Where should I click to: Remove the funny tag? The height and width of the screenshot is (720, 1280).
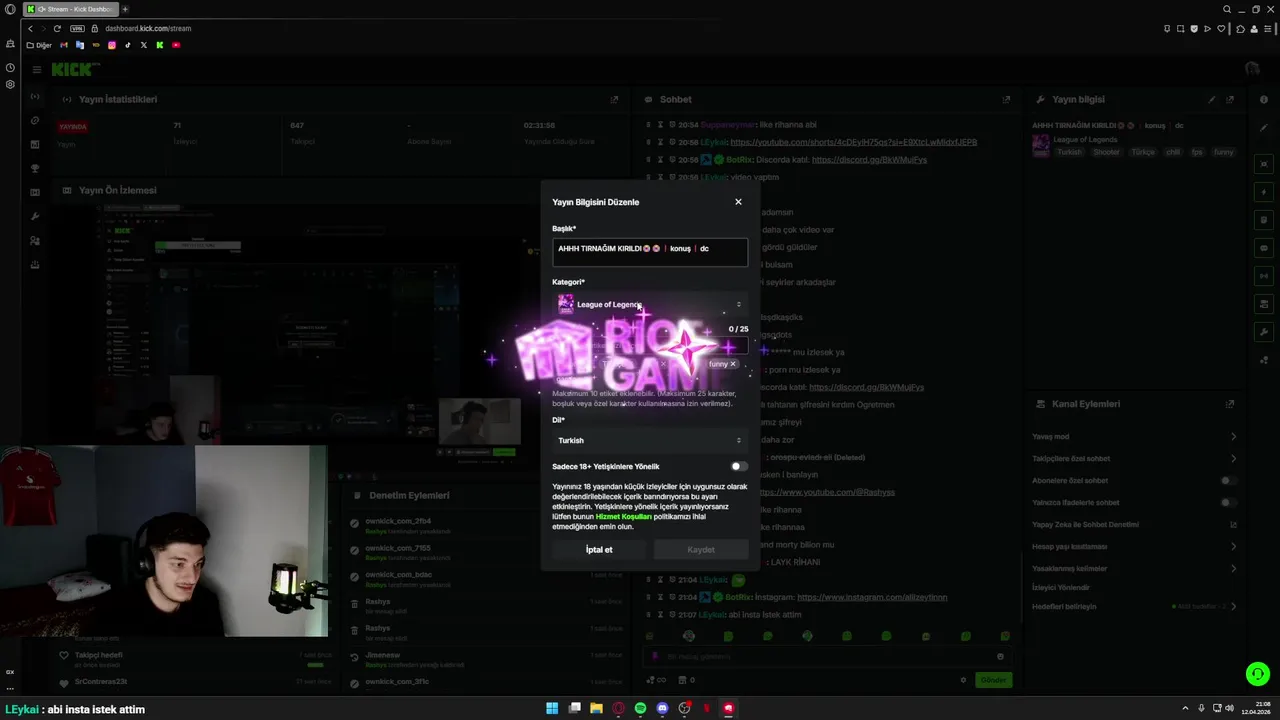733,364
